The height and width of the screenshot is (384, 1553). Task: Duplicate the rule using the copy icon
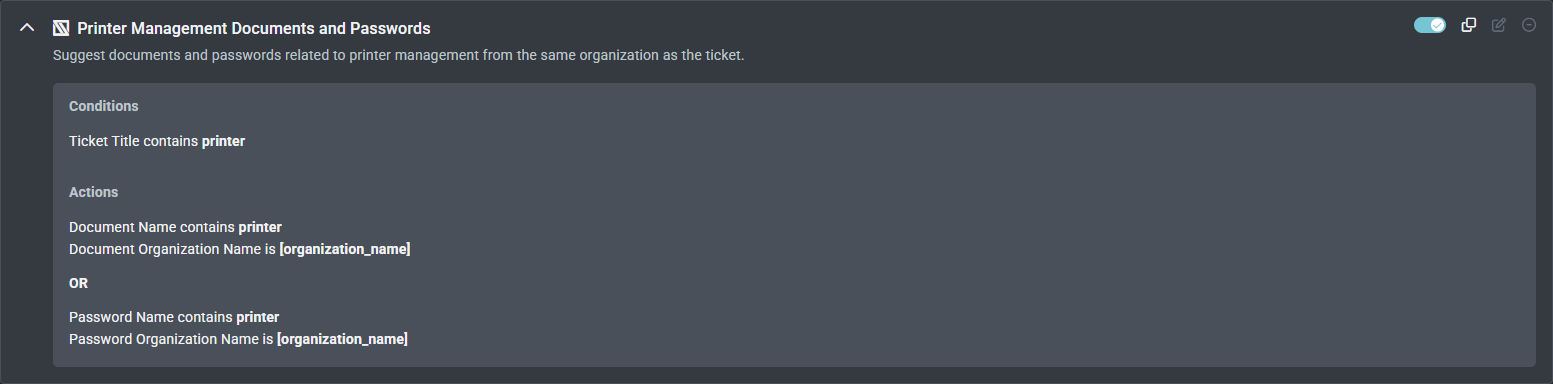pos(1469,25)
